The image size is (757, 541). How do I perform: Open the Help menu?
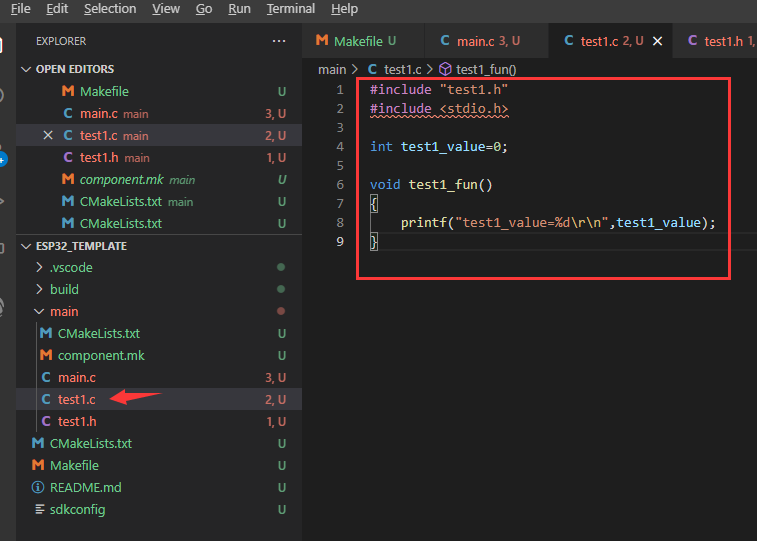344,9
